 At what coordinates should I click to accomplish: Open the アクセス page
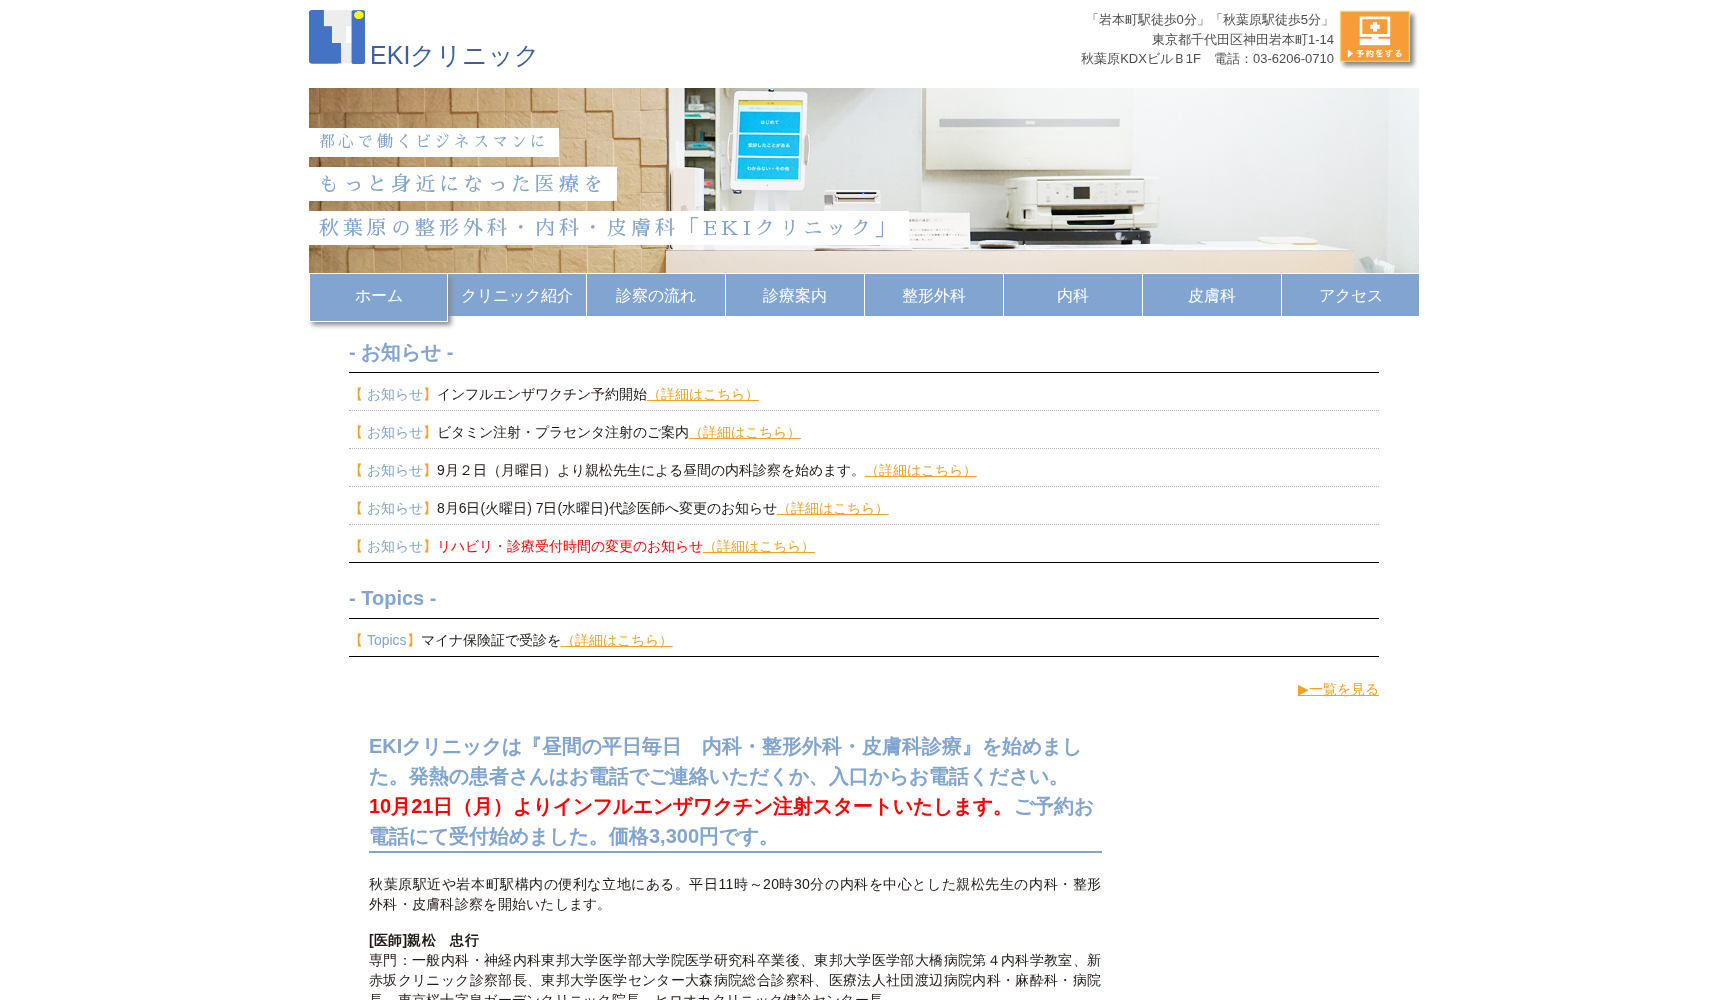coord(1350,295)
